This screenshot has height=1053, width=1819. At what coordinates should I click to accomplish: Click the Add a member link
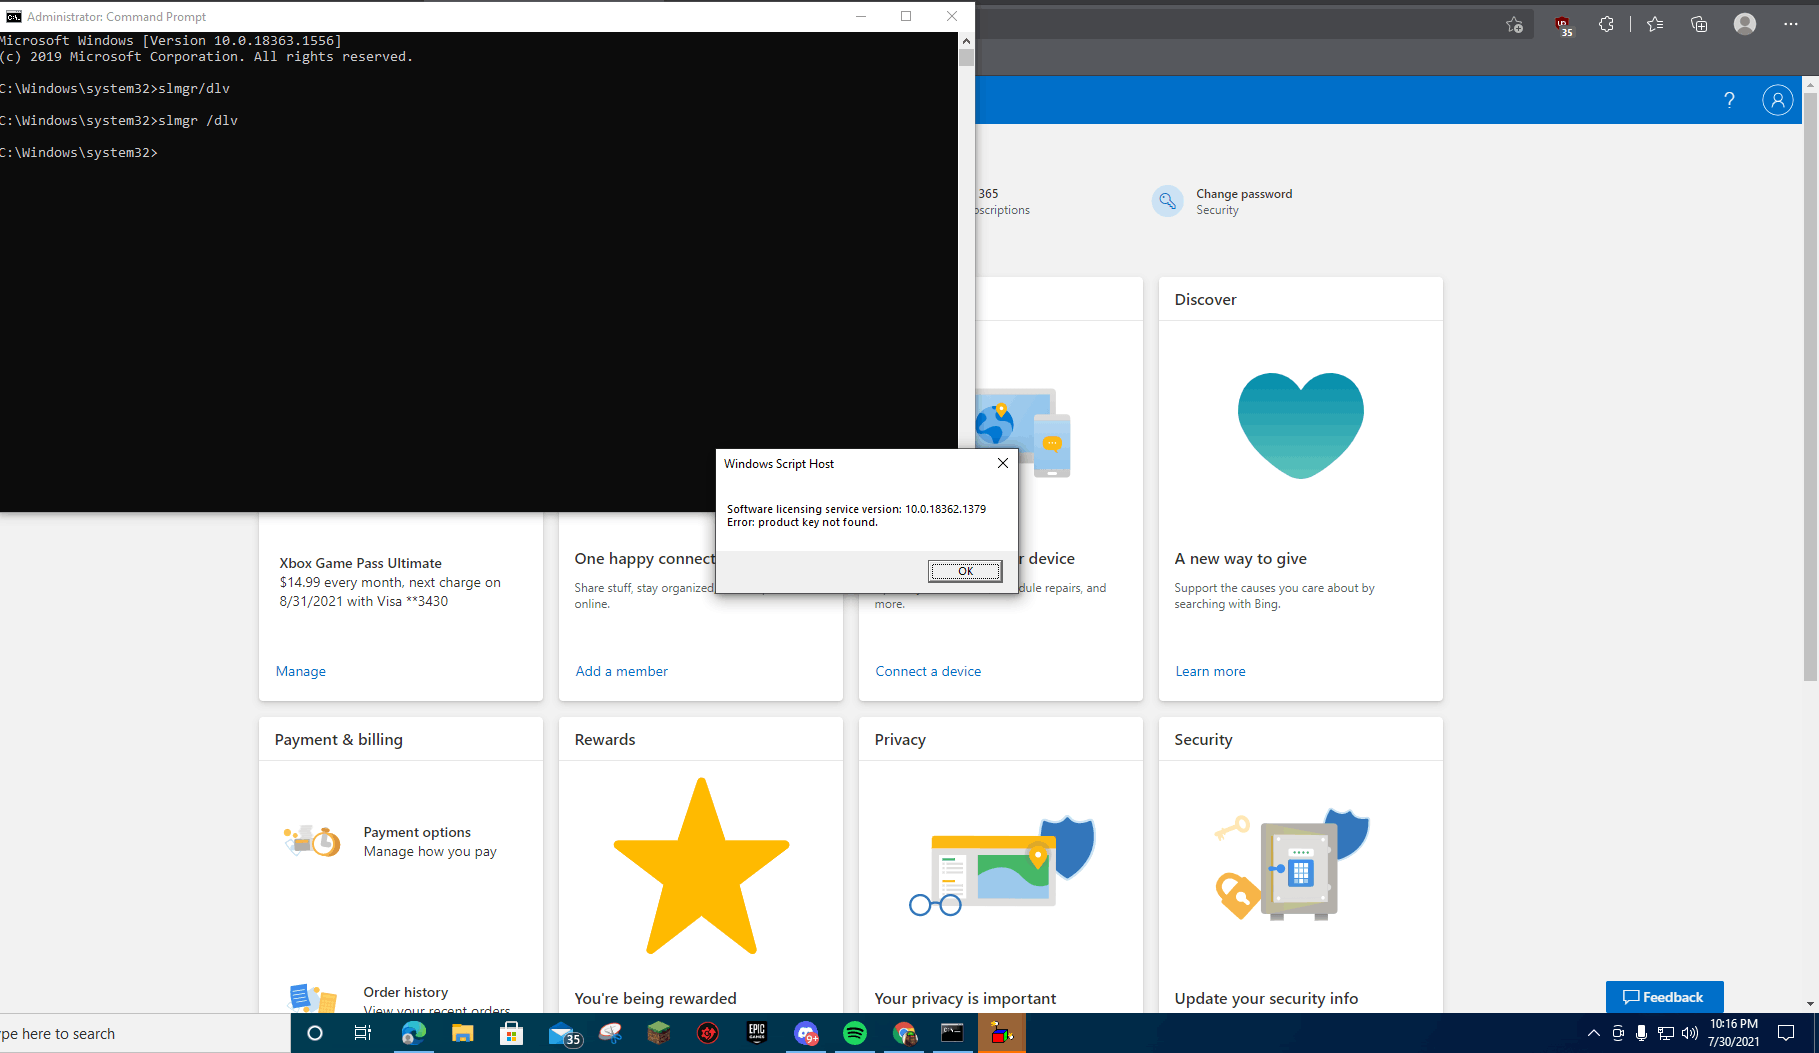click(621, 671)
